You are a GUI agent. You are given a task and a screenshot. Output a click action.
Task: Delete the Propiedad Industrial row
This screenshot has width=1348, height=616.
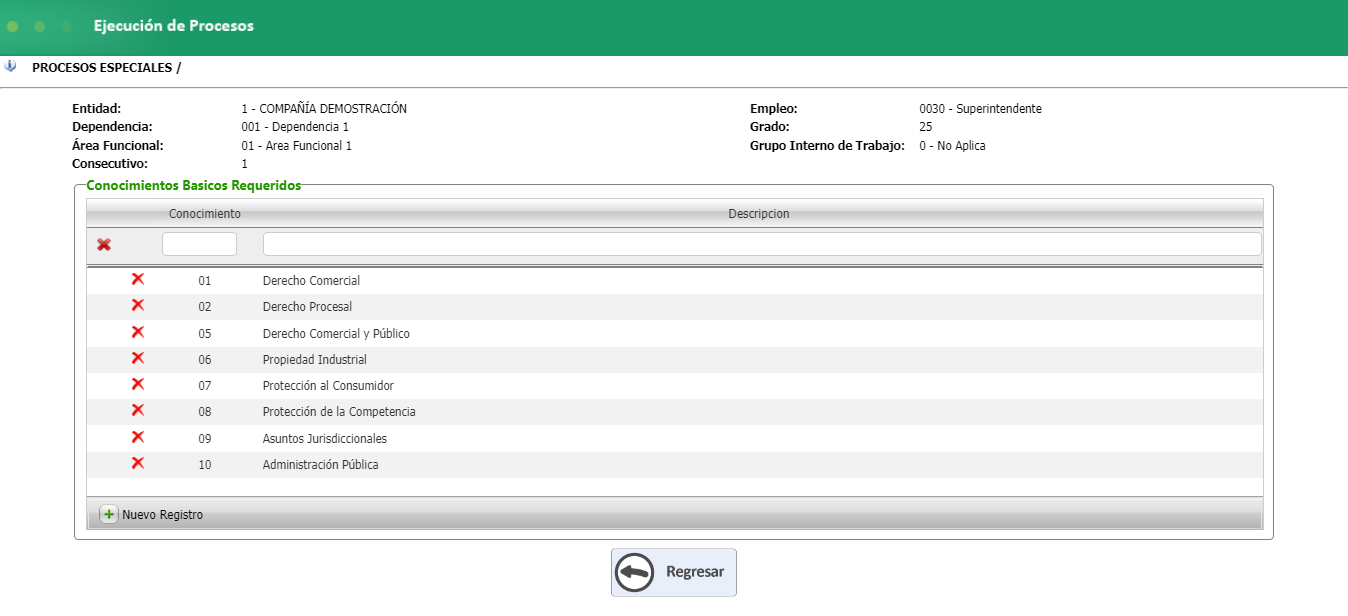138,358
